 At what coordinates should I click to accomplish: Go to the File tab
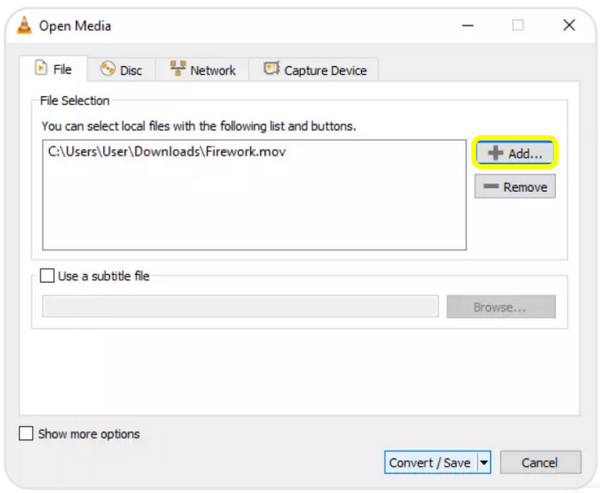pyautogui.click(x=54, y=69)
